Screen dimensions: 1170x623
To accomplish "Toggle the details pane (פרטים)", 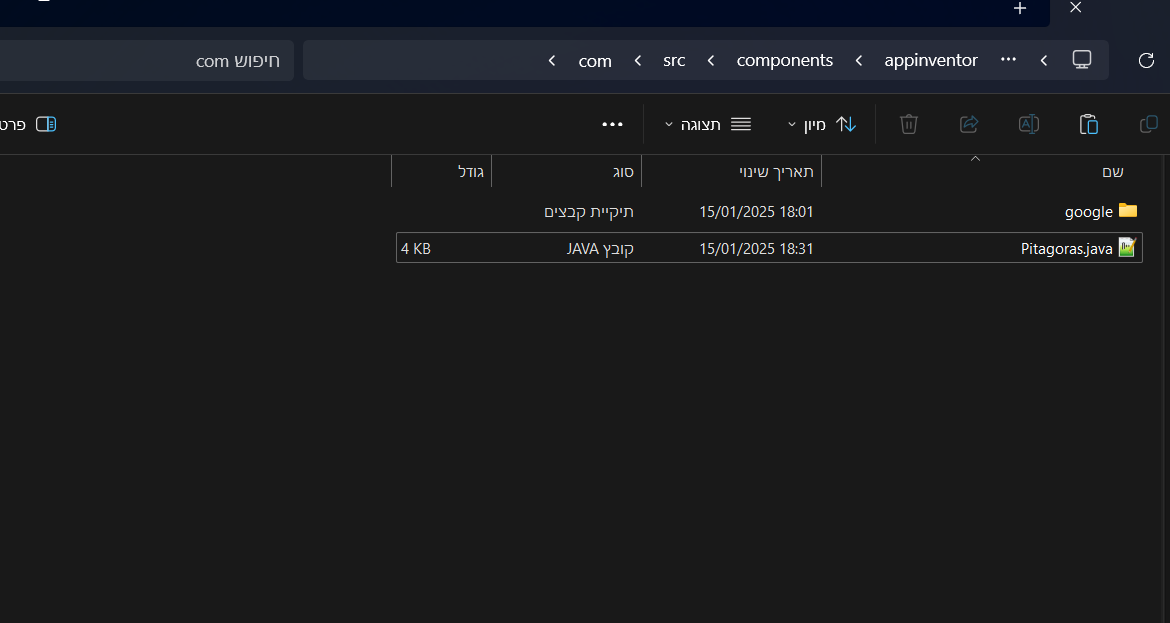I will (x=30, y=124).
